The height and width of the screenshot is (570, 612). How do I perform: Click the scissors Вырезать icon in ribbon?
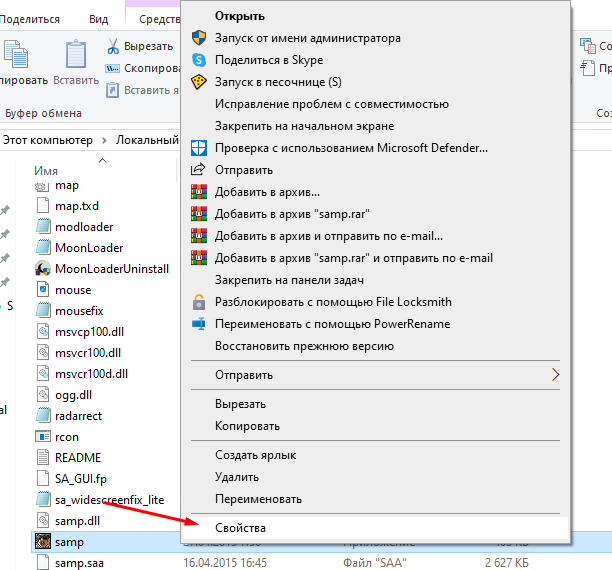pos(112,47)
